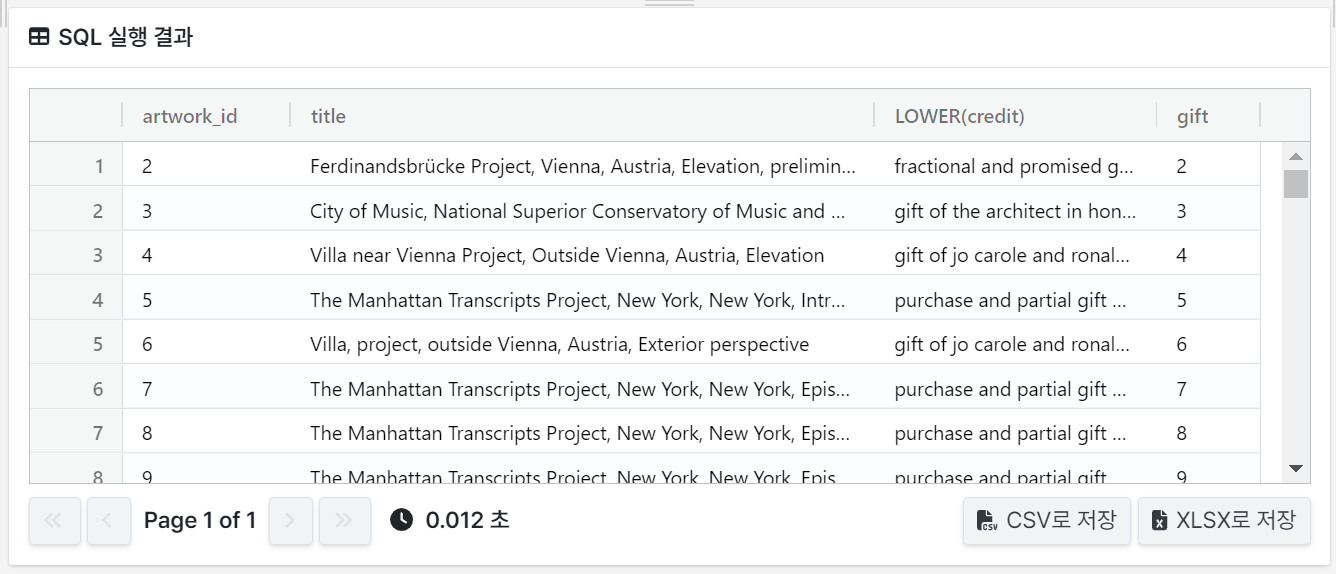Click the clock icon near 0.012 초
This screenshot has height=574, width=1336.
point(401,520)
